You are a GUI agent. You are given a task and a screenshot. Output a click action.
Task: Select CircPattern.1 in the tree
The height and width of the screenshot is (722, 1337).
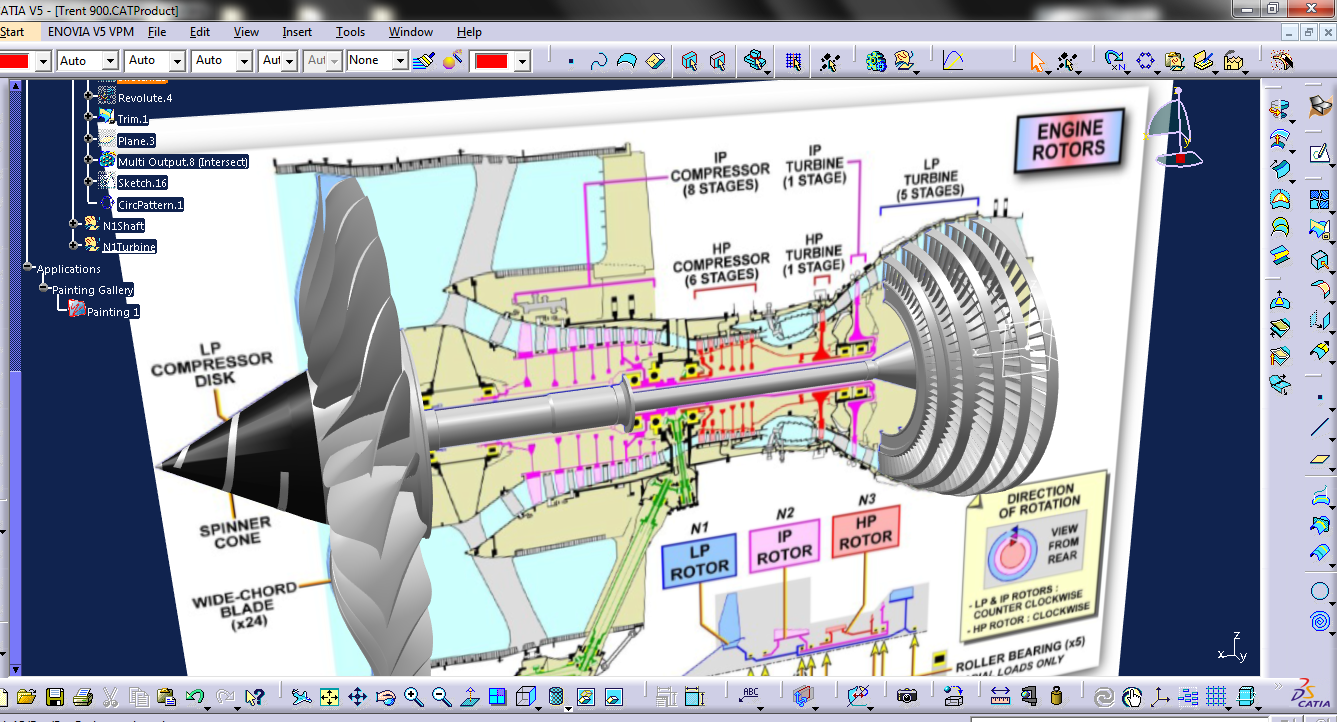click(x=151, y=204)
